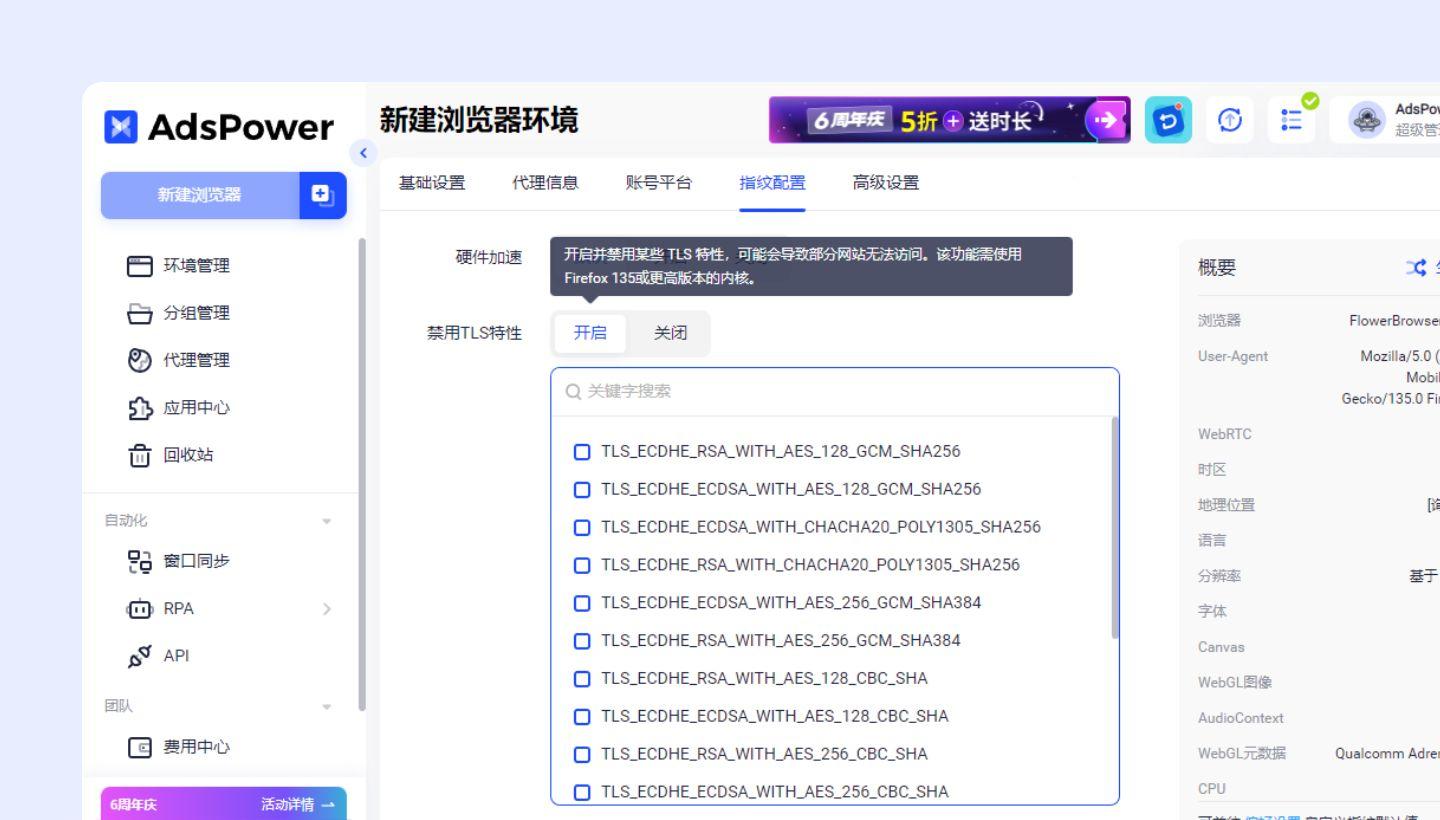Collapse the 自动化 section

[326, 520]
